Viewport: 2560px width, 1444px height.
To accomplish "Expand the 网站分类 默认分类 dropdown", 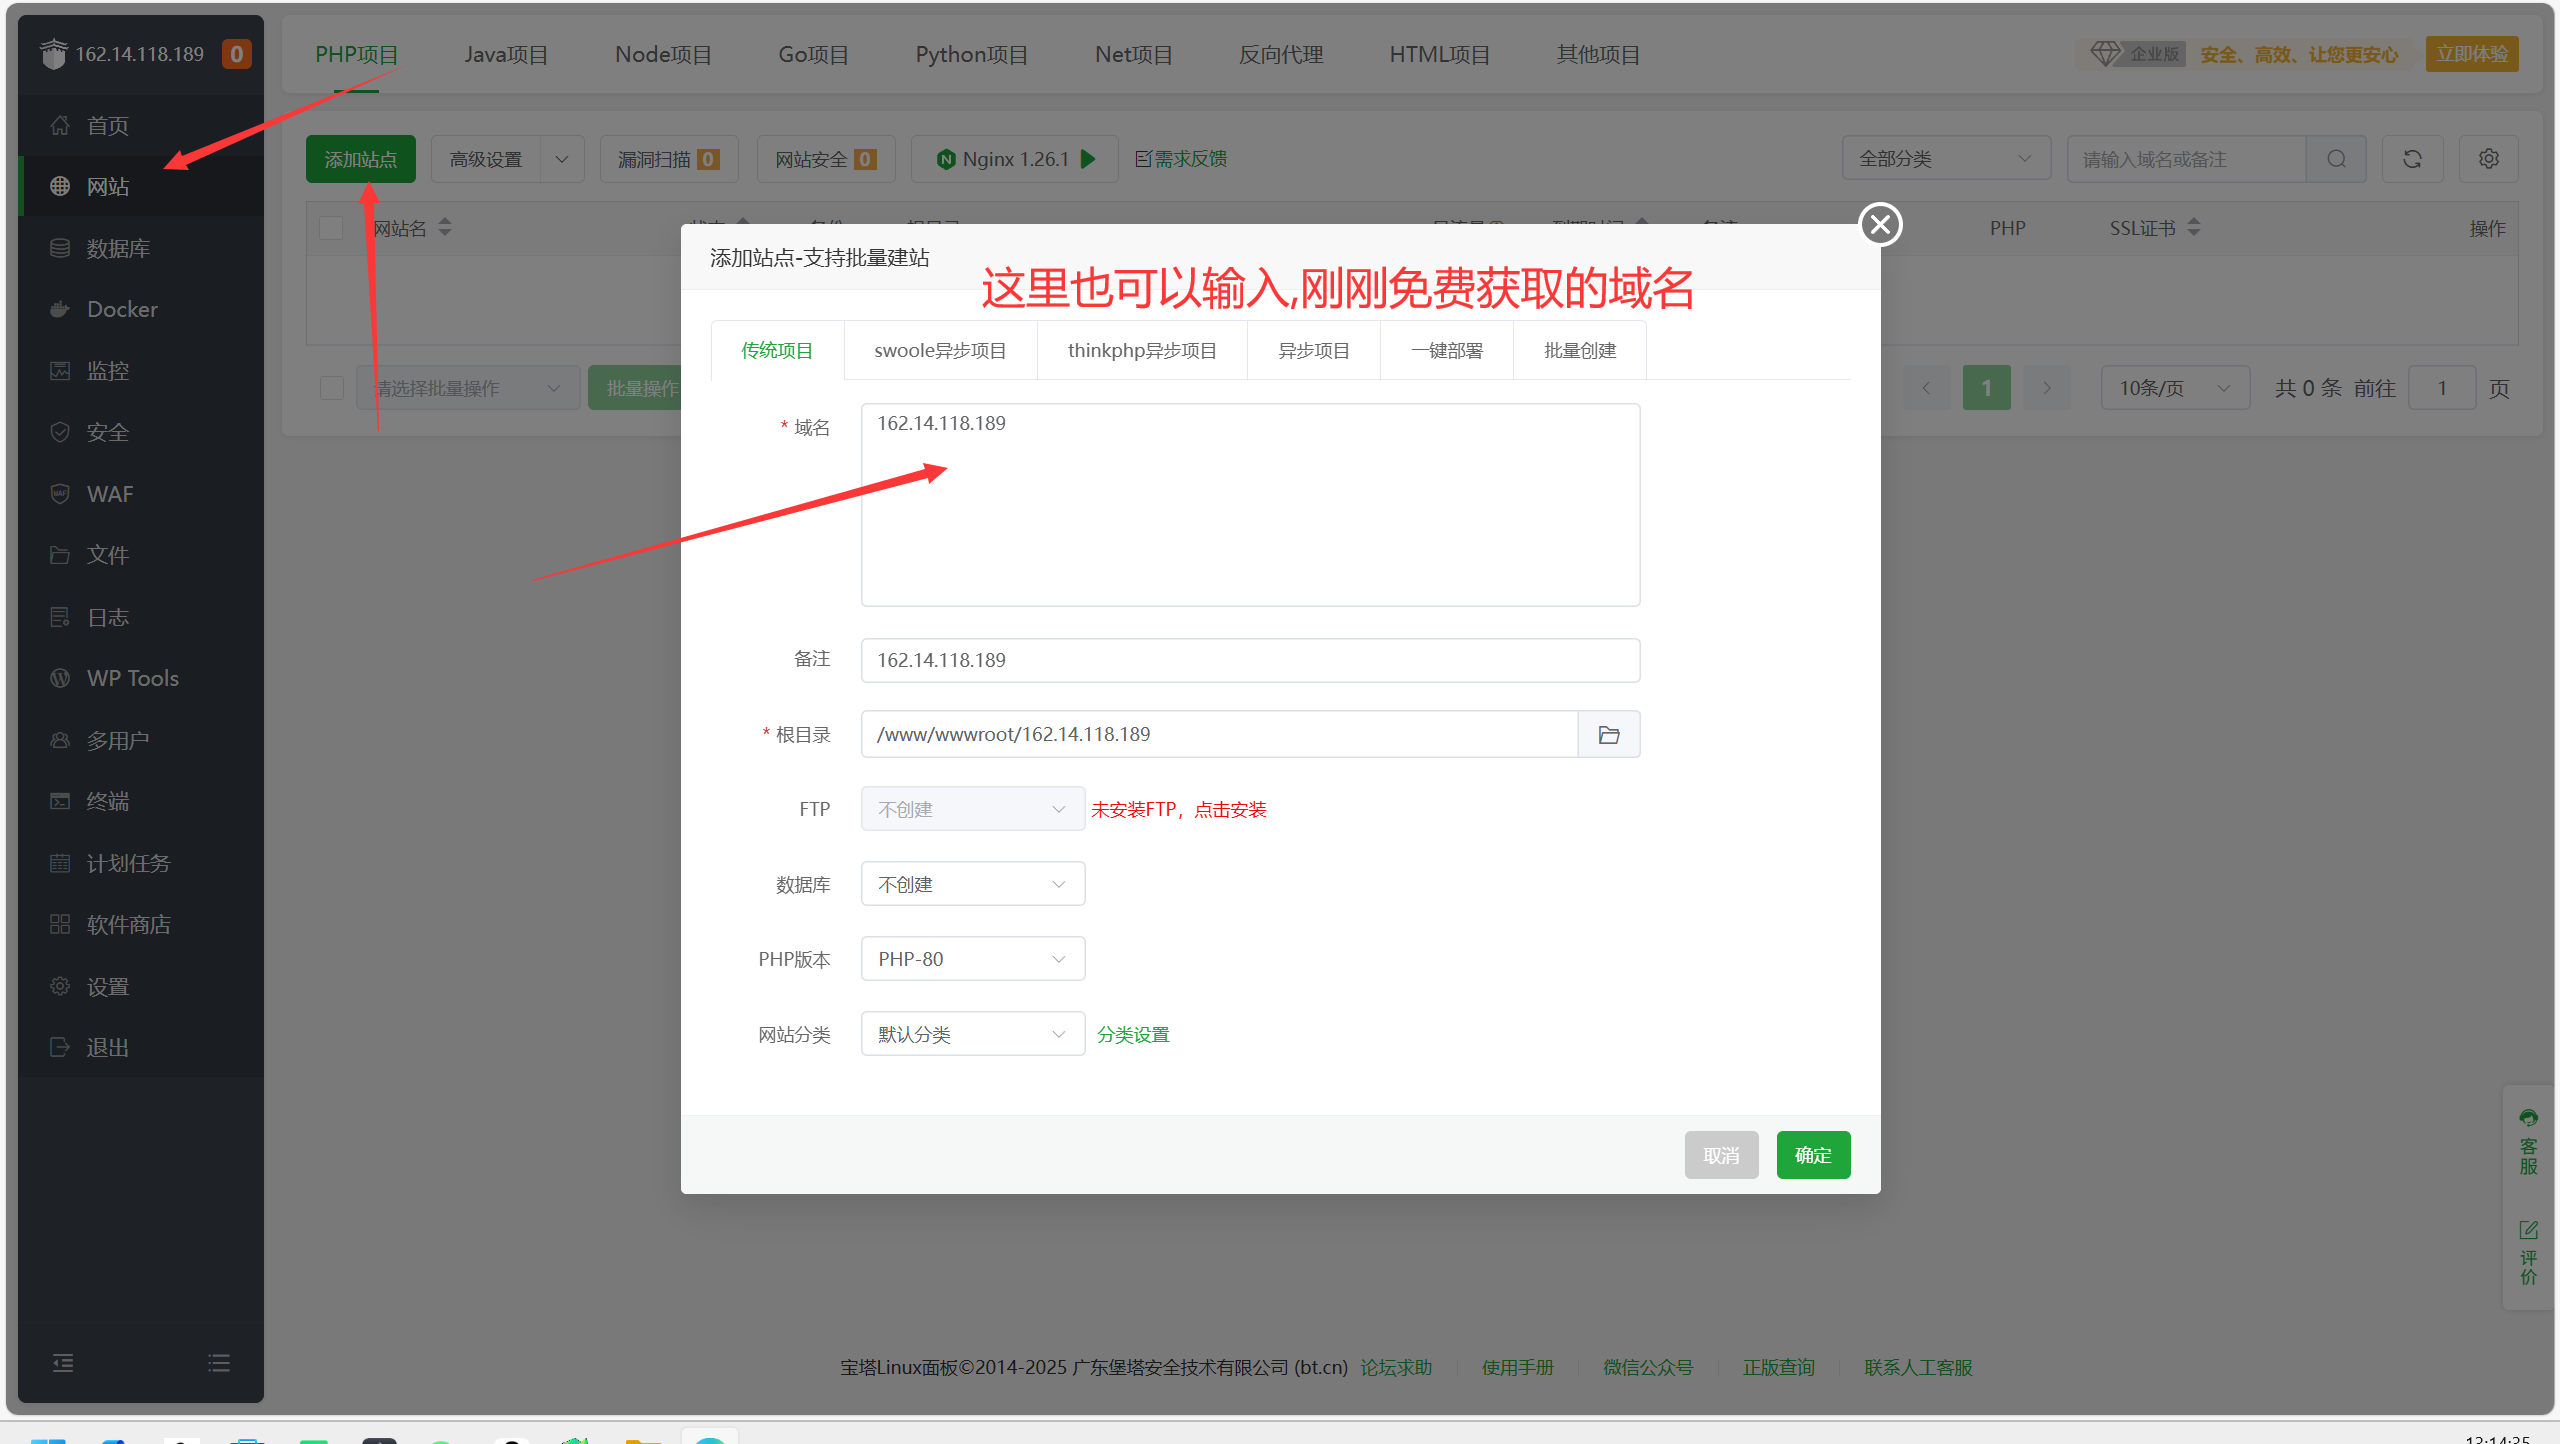I will pos(972,1034).
